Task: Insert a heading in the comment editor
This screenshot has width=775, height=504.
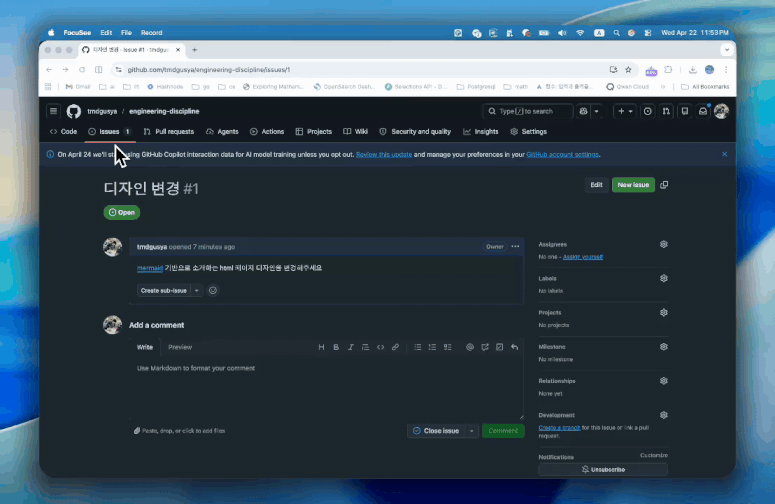Action: [x=321, y=347]
